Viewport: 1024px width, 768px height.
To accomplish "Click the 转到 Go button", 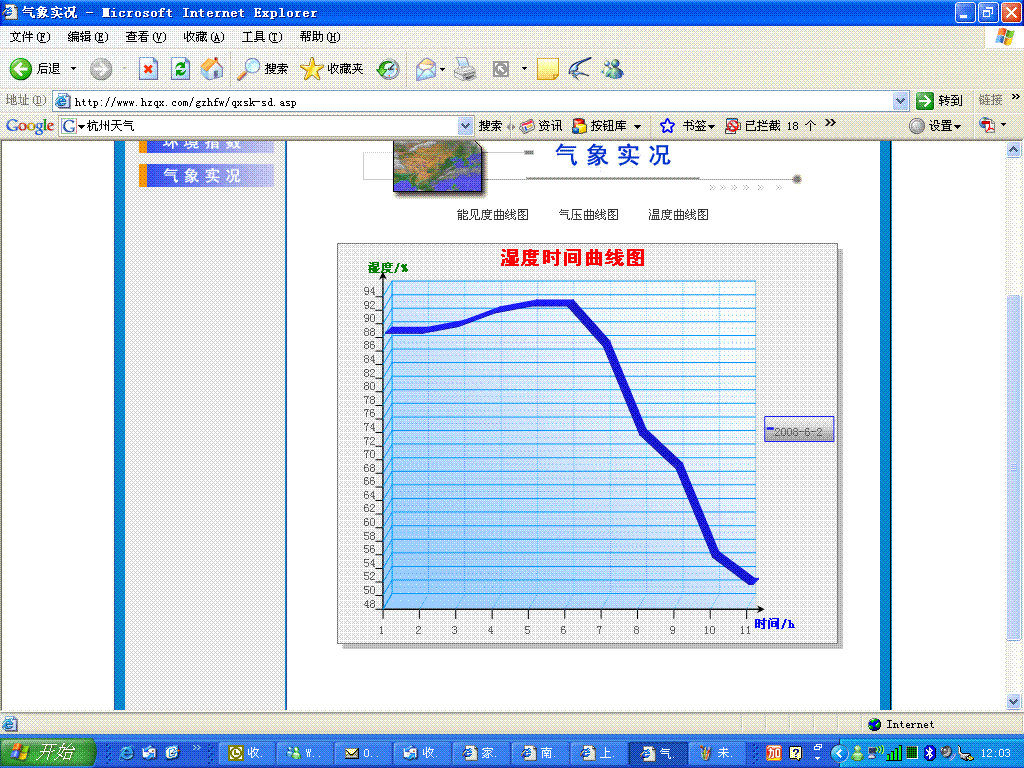I will tap(940, 101).
